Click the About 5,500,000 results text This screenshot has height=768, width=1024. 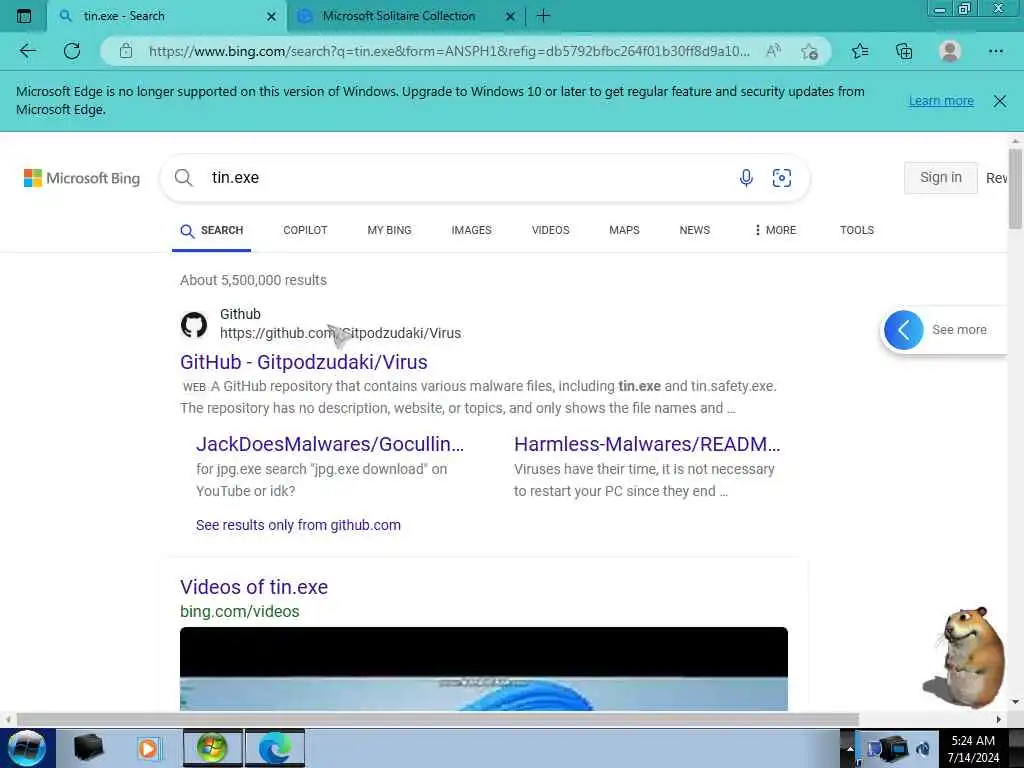253,280
